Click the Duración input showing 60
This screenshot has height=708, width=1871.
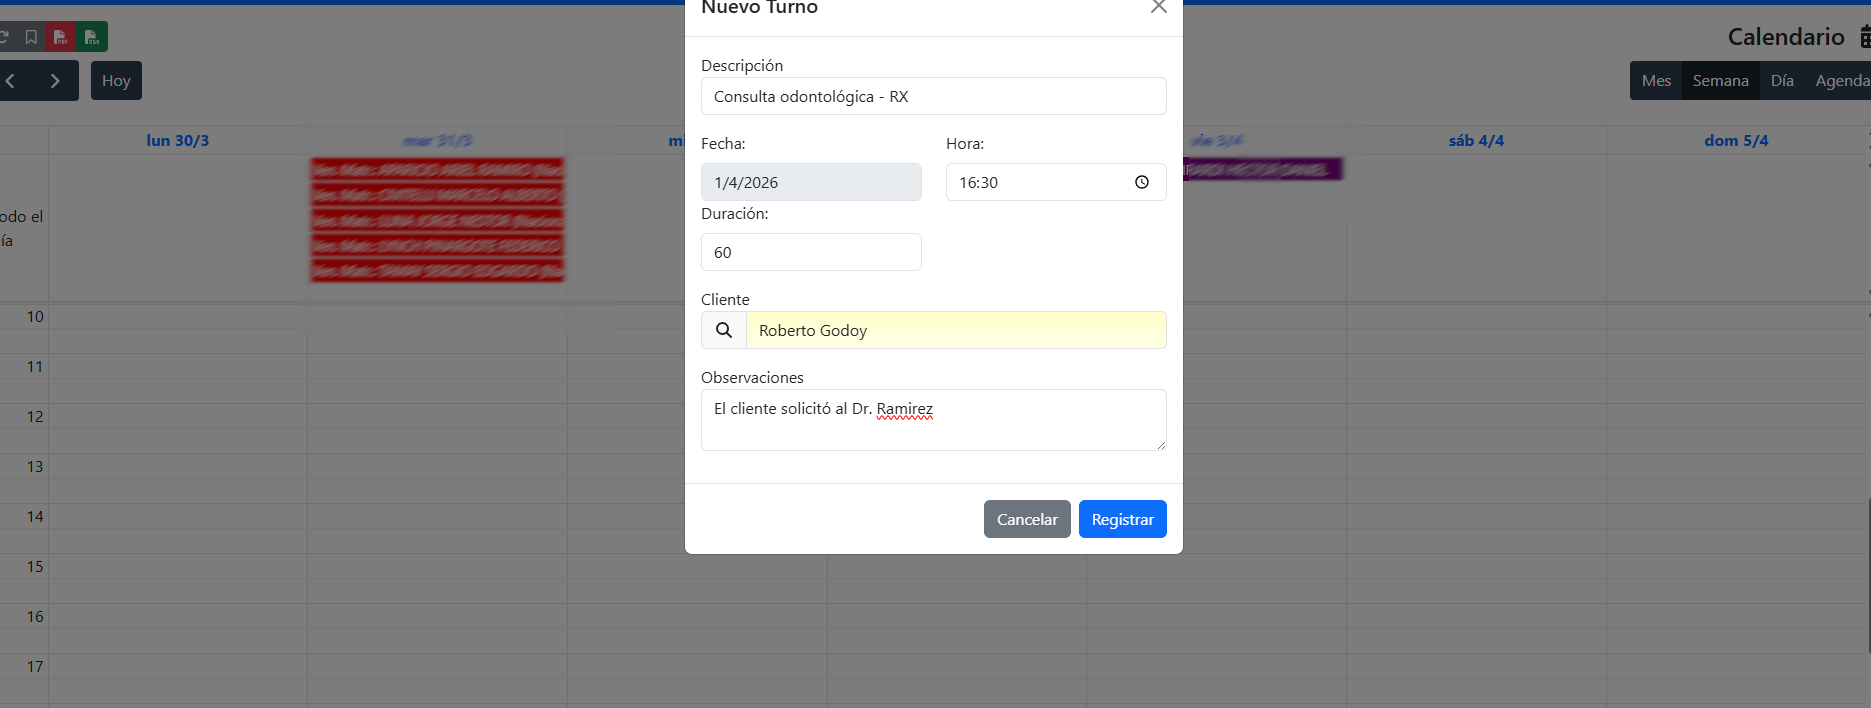click(811, 252)
